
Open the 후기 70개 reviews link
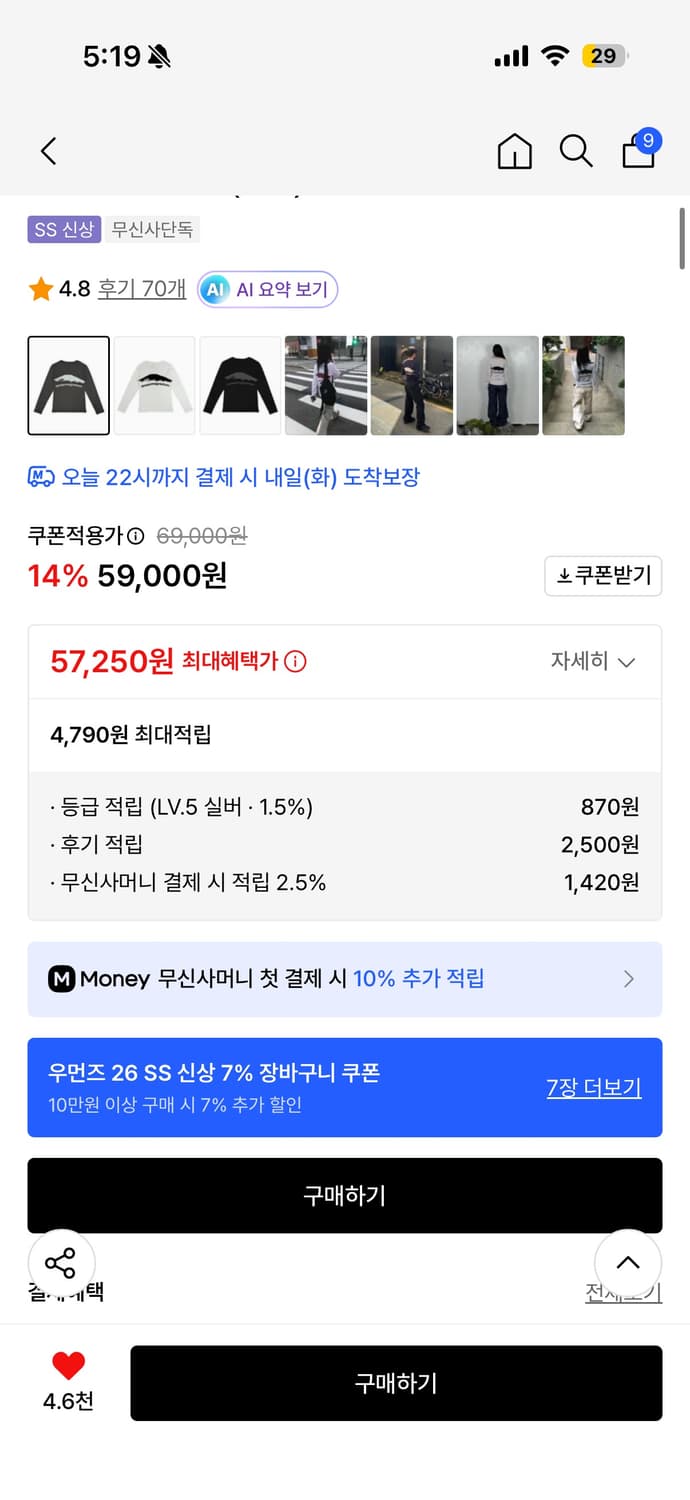pyautogui.click(x=141, y=288)
